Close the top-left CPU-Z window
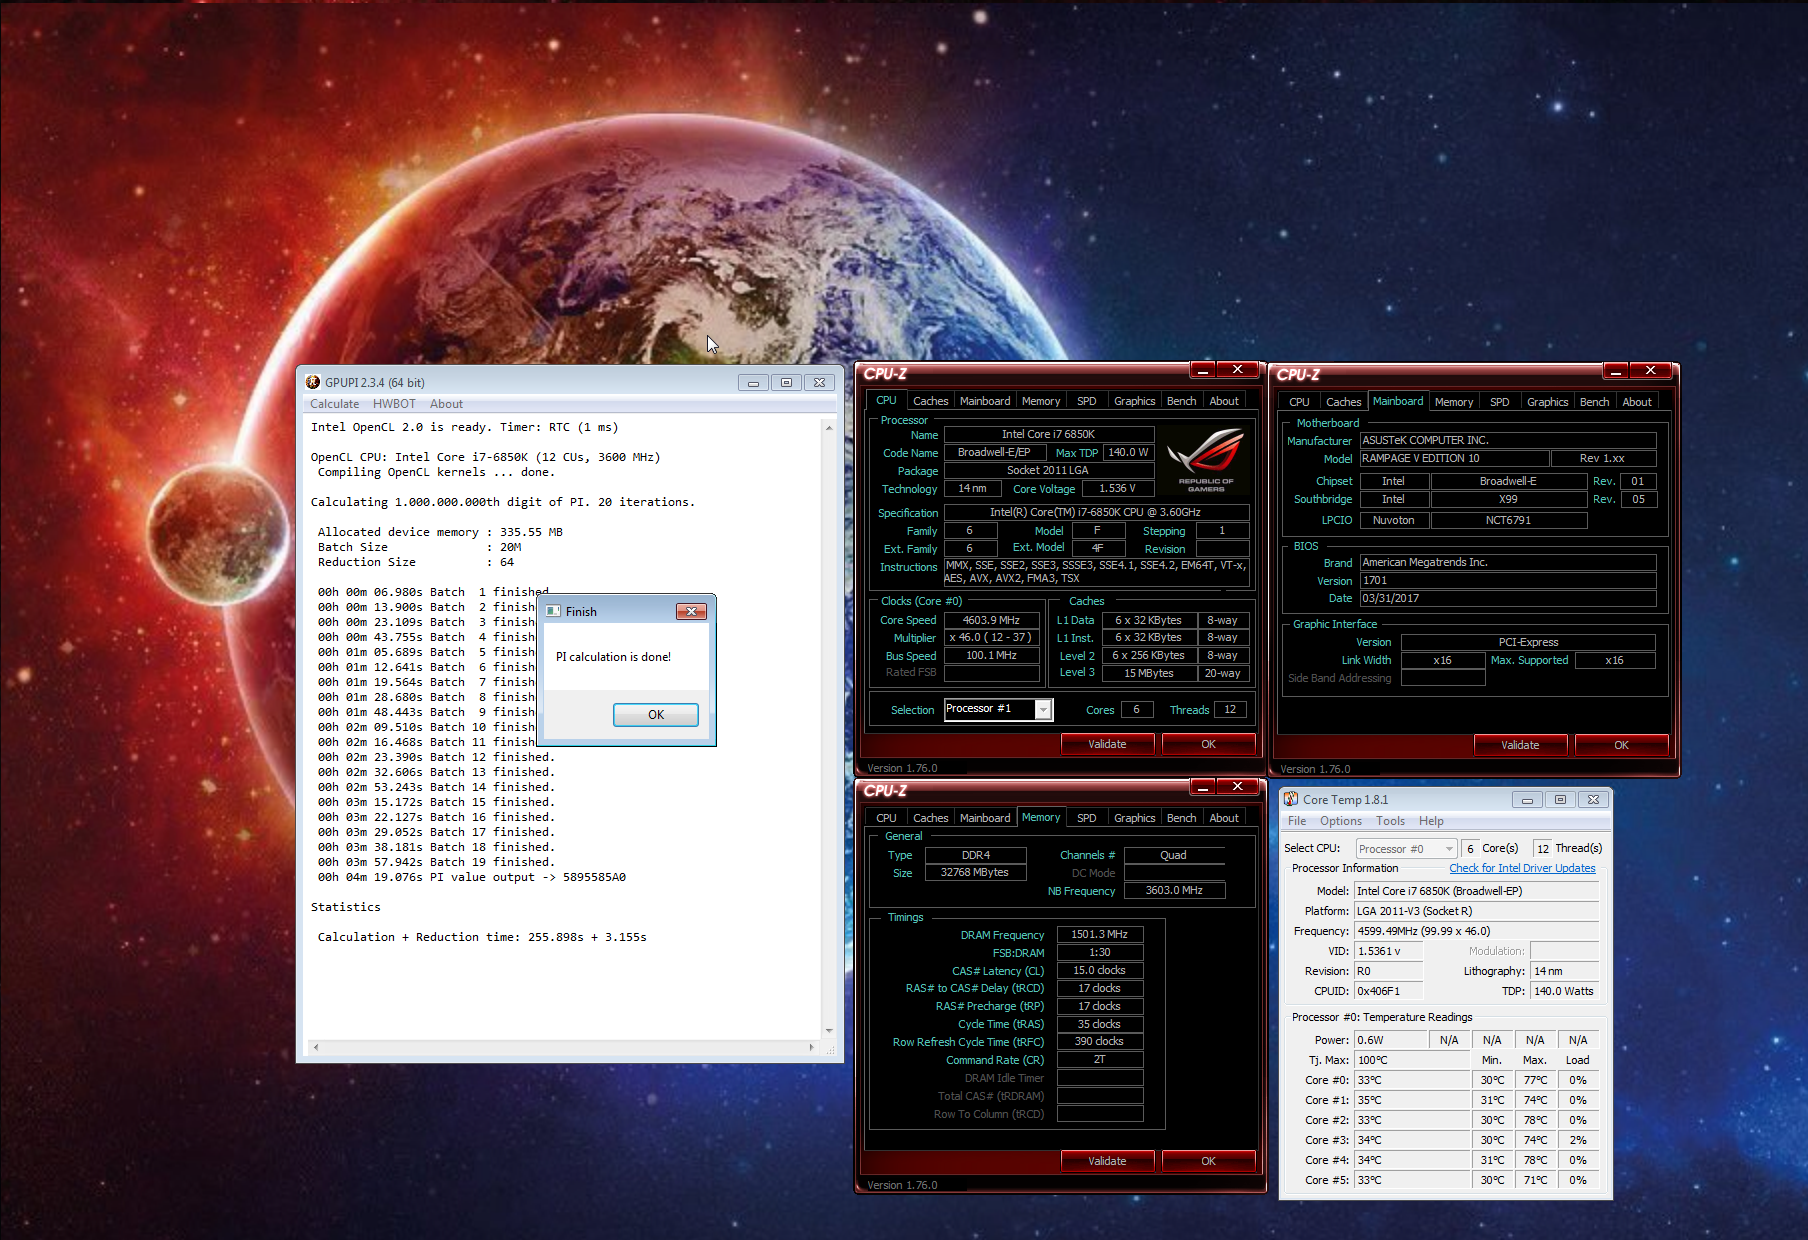This screenshot has width=1808, height=1240. pyautogui.click(x=1238, y=370)
